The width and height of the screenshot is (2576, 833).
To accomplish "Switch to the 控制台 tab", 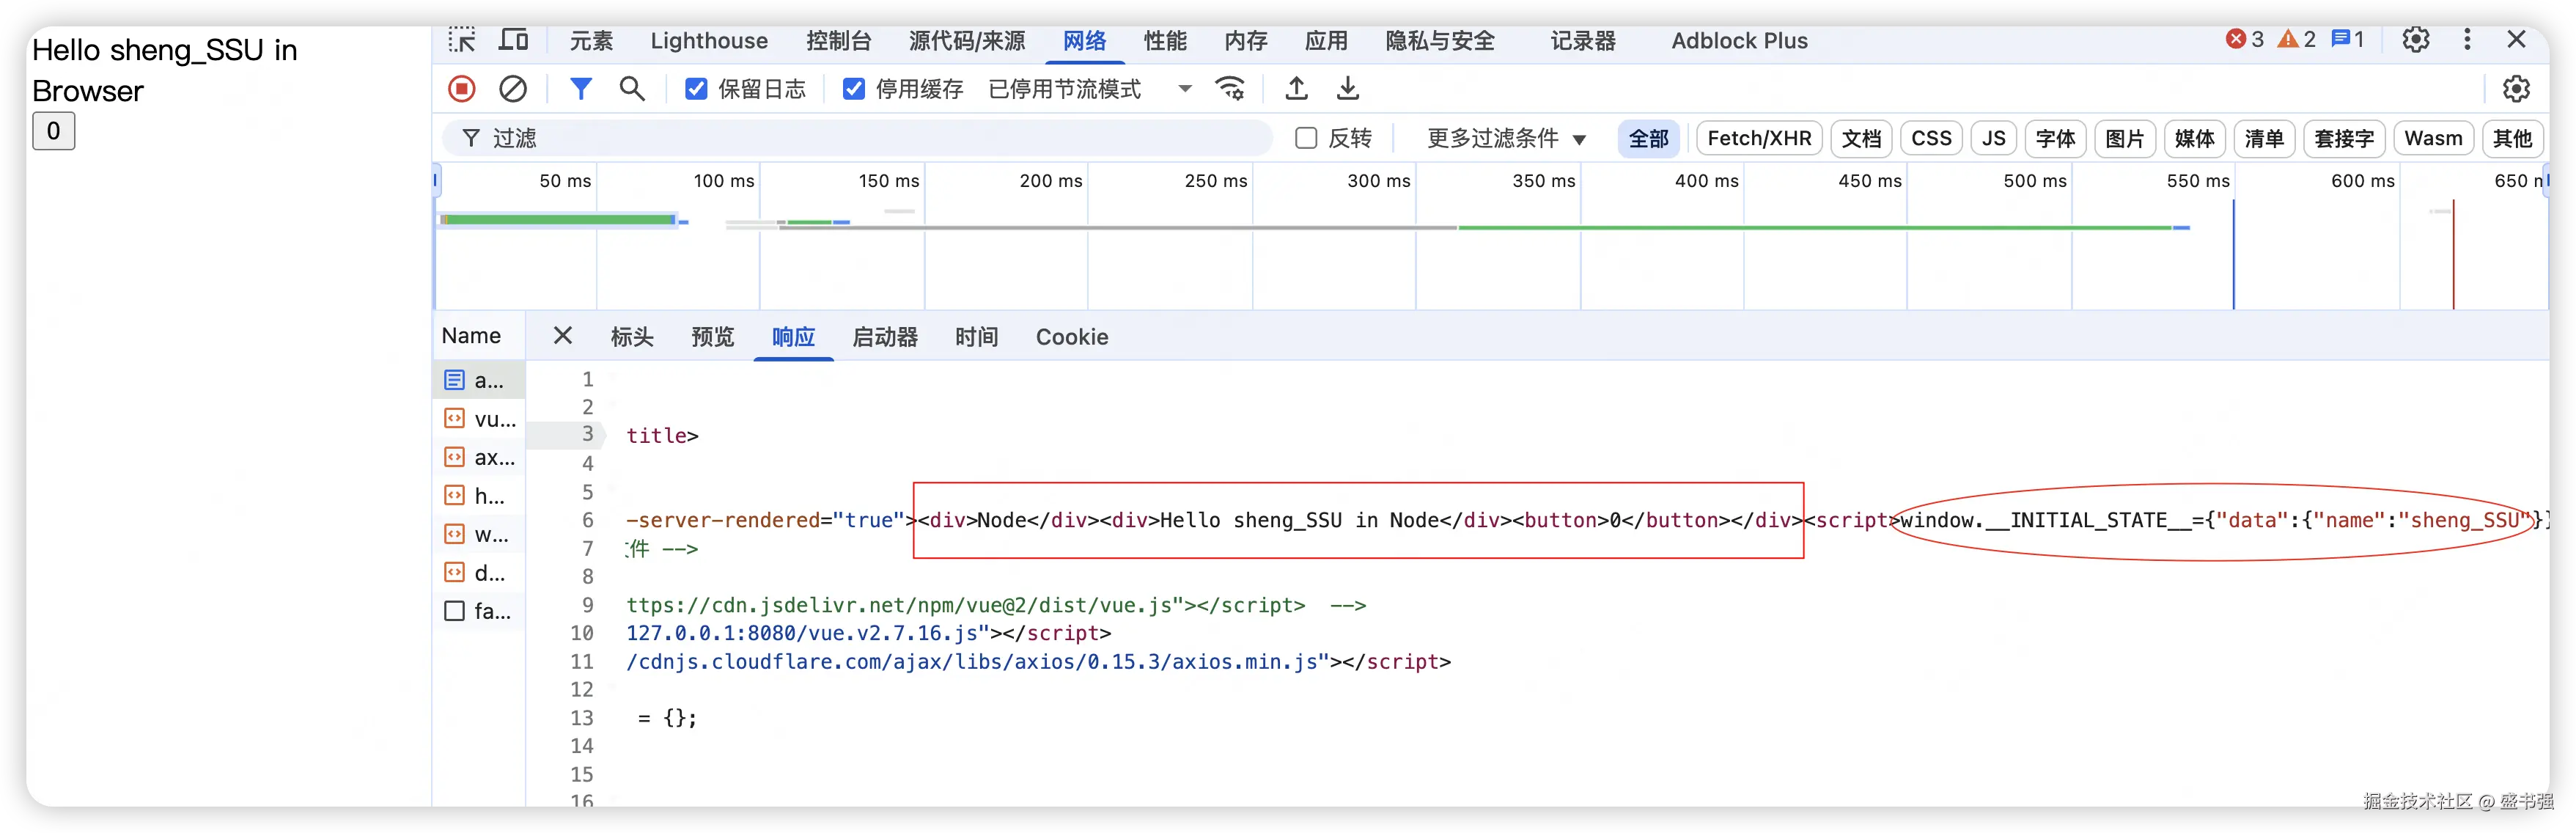I will 838,41.
